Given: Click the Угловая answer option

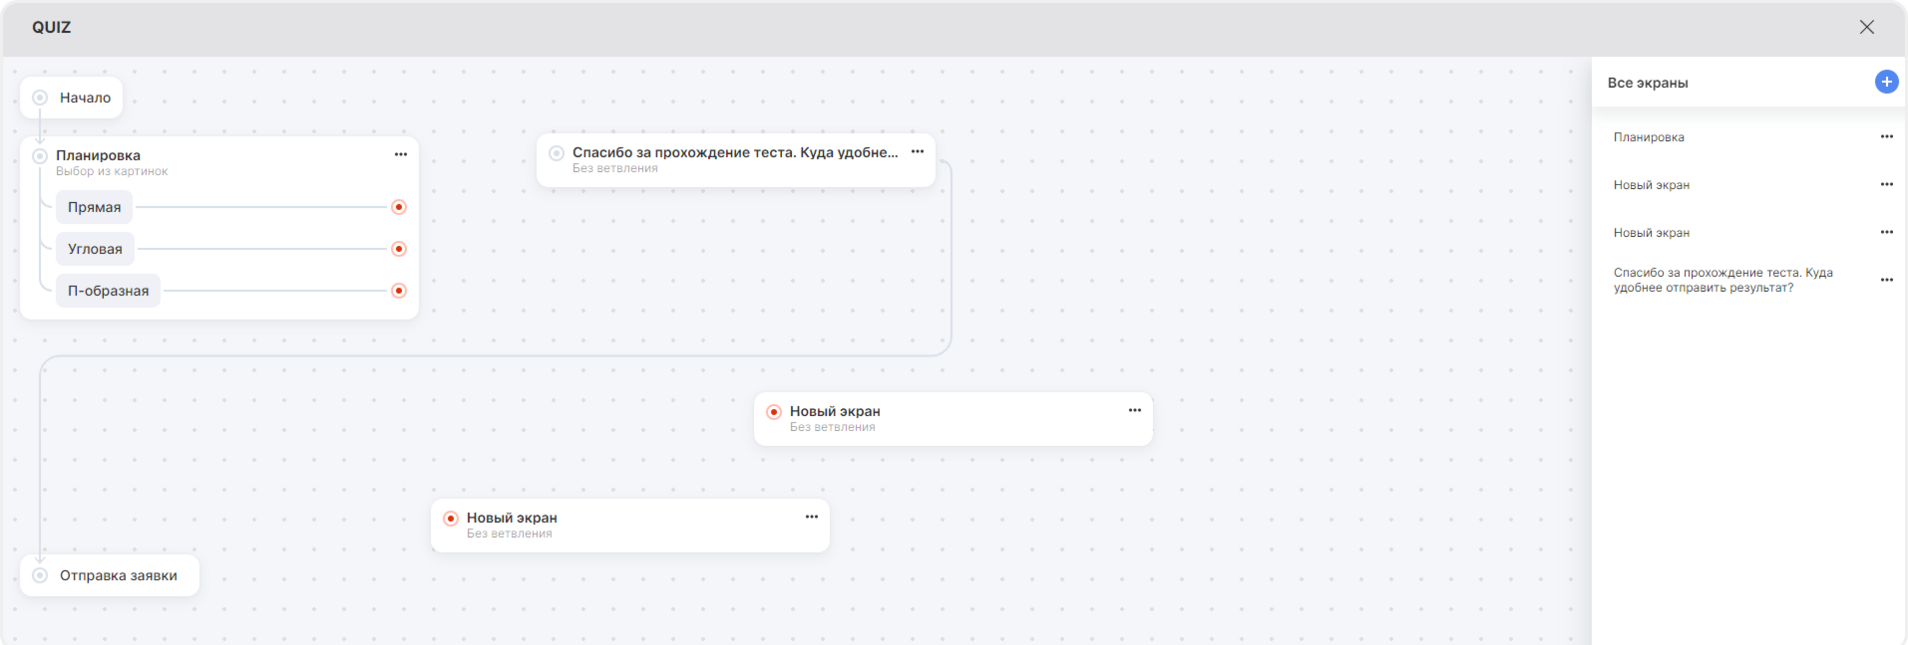Looking at the screenshot, I should (x=95, y=249).
